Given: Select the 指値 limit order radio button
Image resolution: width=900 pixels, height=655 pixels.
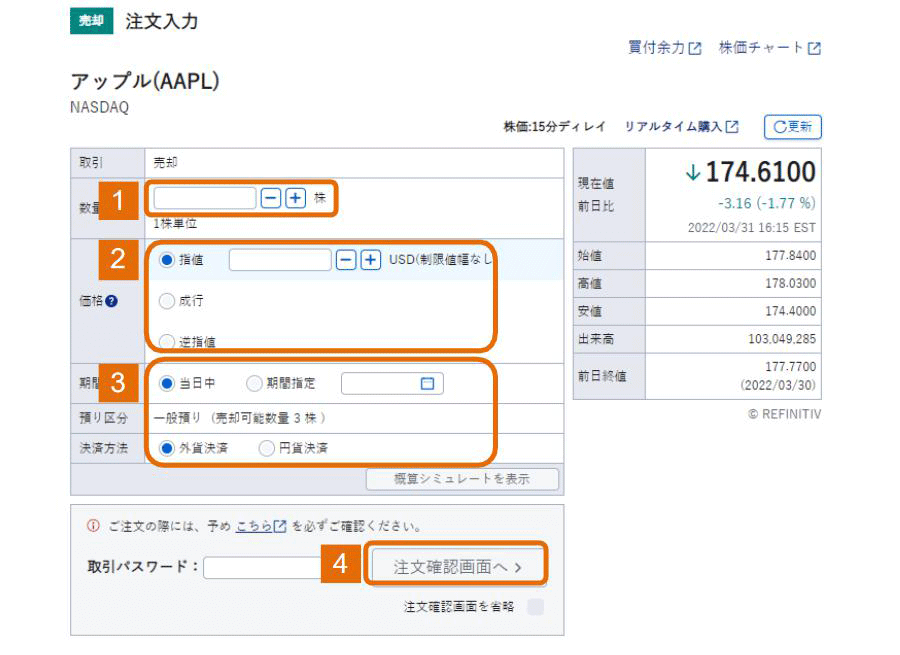Looking at the screenshot, I should [x=166, y=260].
